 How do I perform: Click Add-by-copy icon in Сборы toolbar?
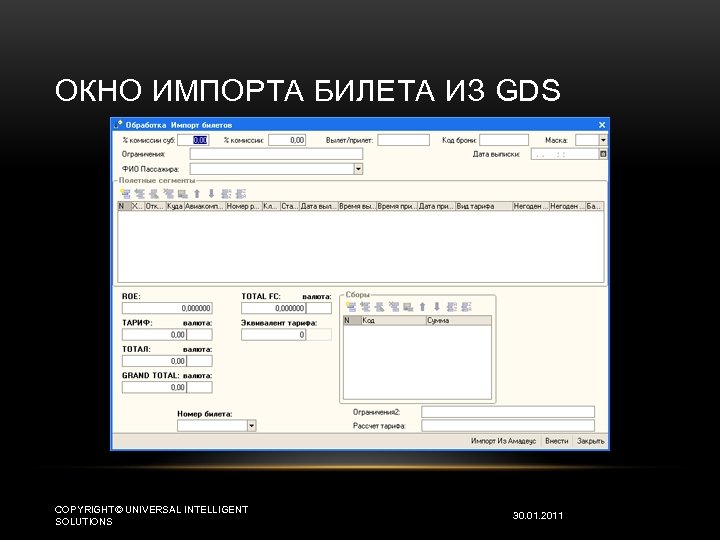coord(365,307)
